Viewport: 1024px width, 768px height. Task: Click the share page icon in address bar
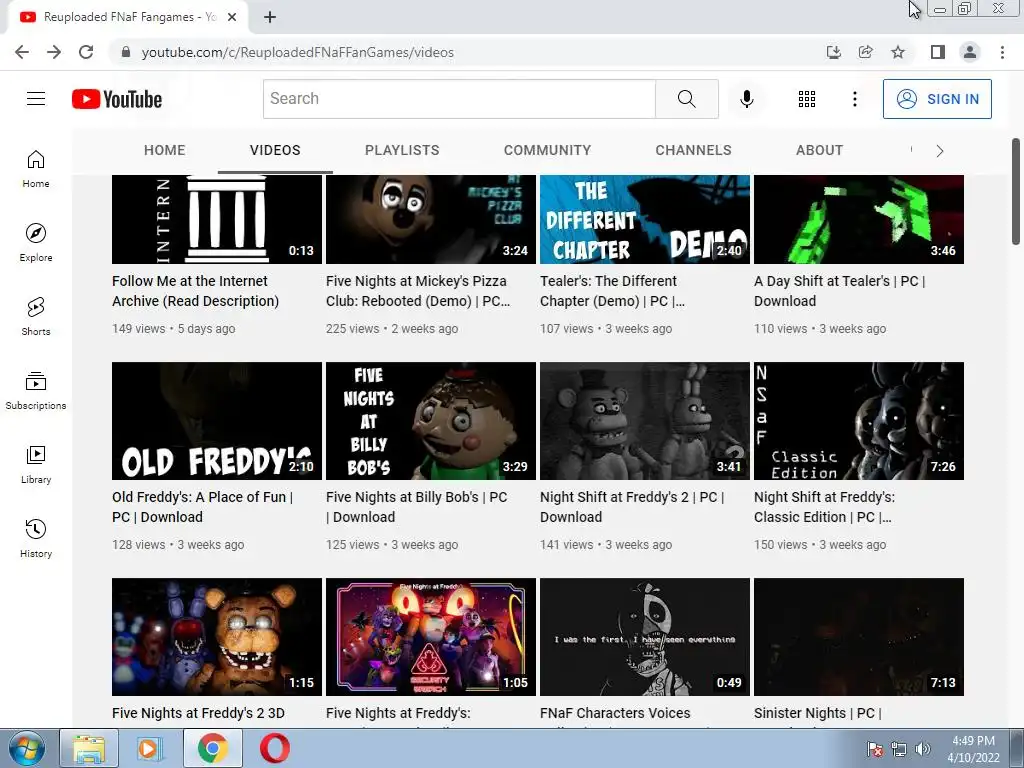[x=865, y=52]
